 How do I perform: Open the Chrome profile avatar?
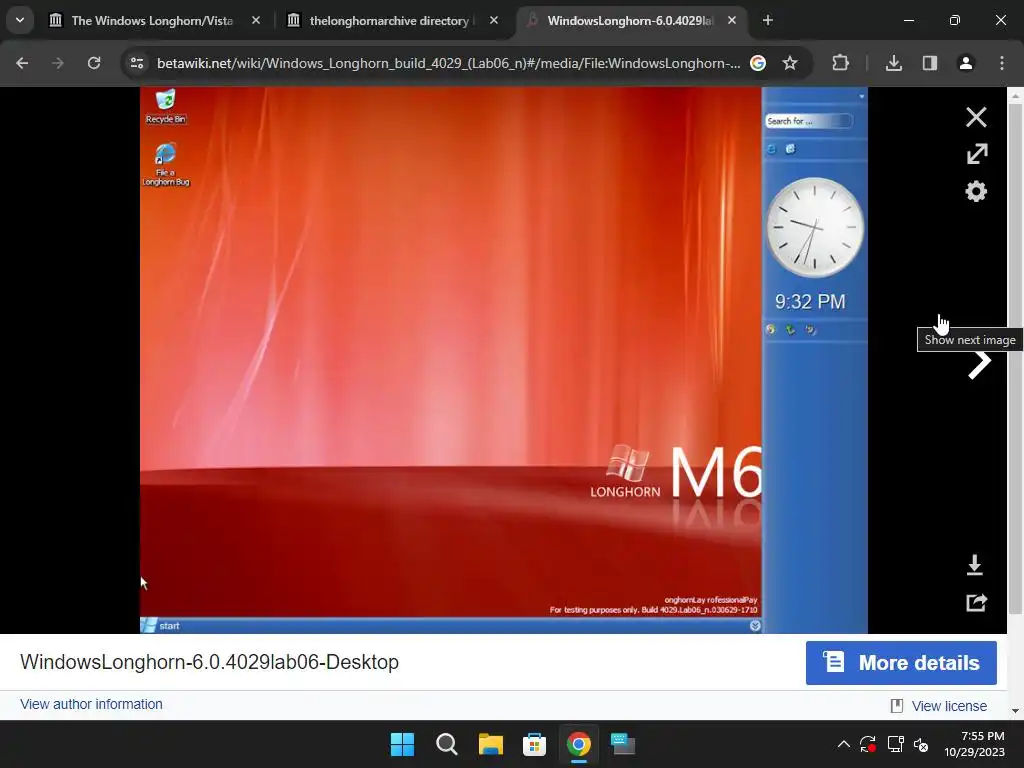point(966,63)
